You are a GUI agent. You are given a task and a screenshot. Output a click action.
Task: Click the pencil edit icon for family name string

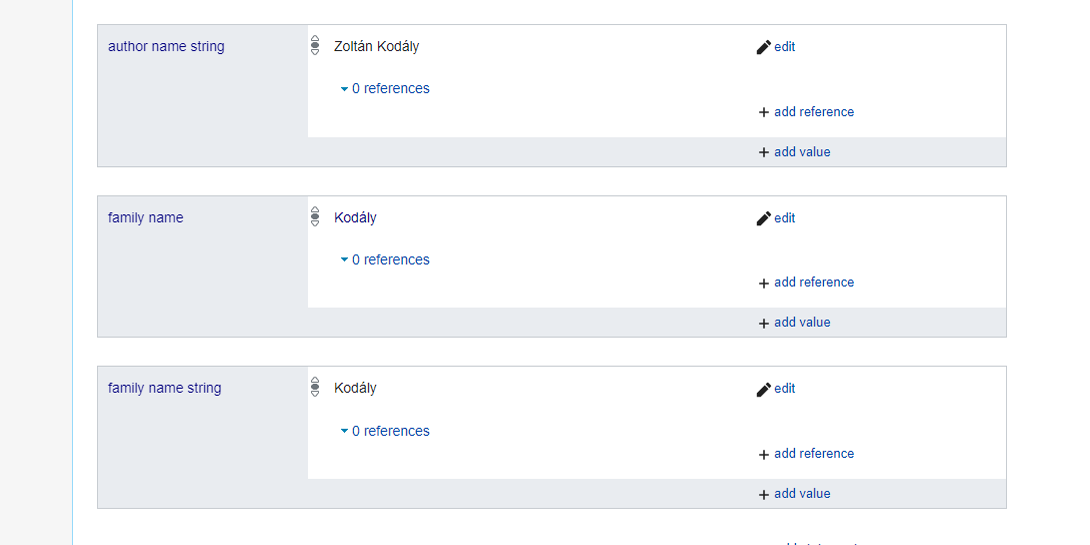[764, 389]
